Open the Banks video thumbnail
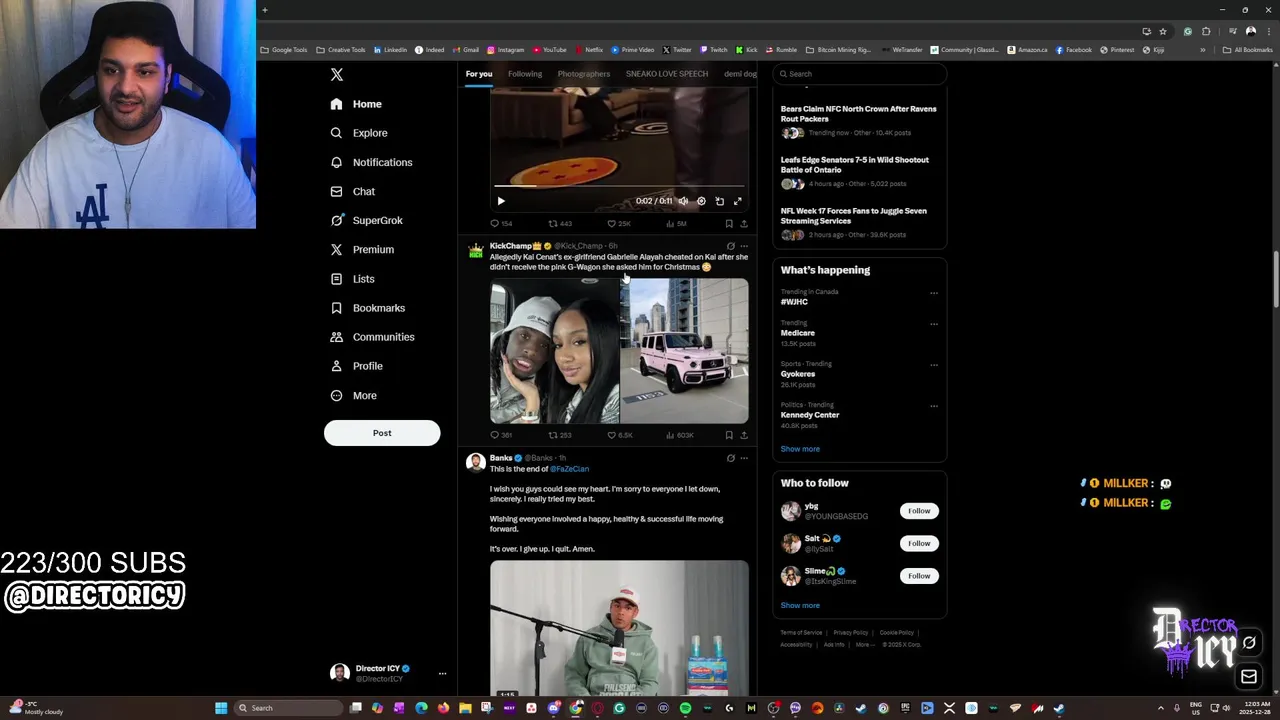Screen dimensions: 1280x720 click(619, 628)
